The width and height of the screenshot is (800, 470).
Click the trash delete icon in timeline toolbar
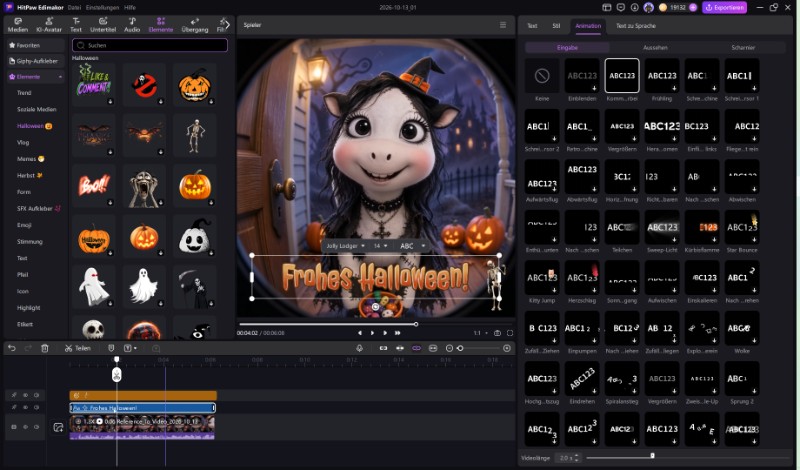tap(45, 348)
